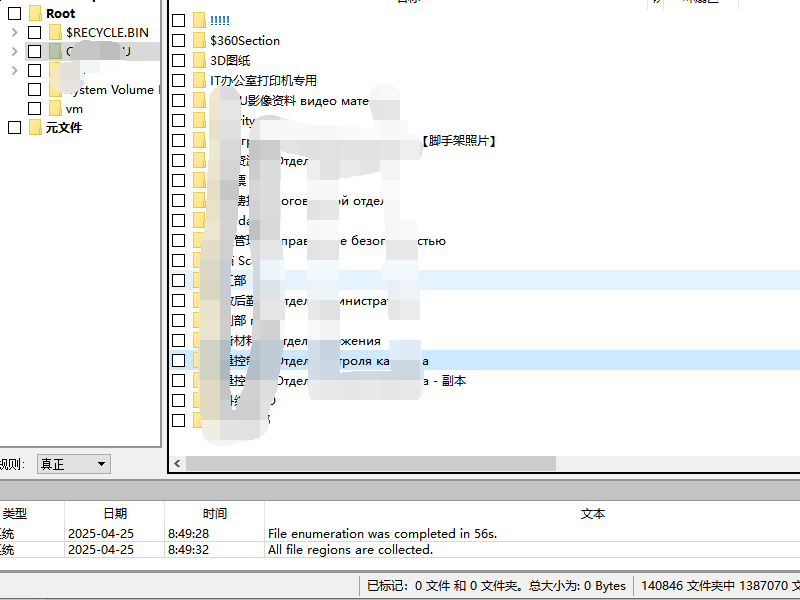Tick the Root checkbox
This screenshot has height=600, width=800.
[x=15, y=13]
